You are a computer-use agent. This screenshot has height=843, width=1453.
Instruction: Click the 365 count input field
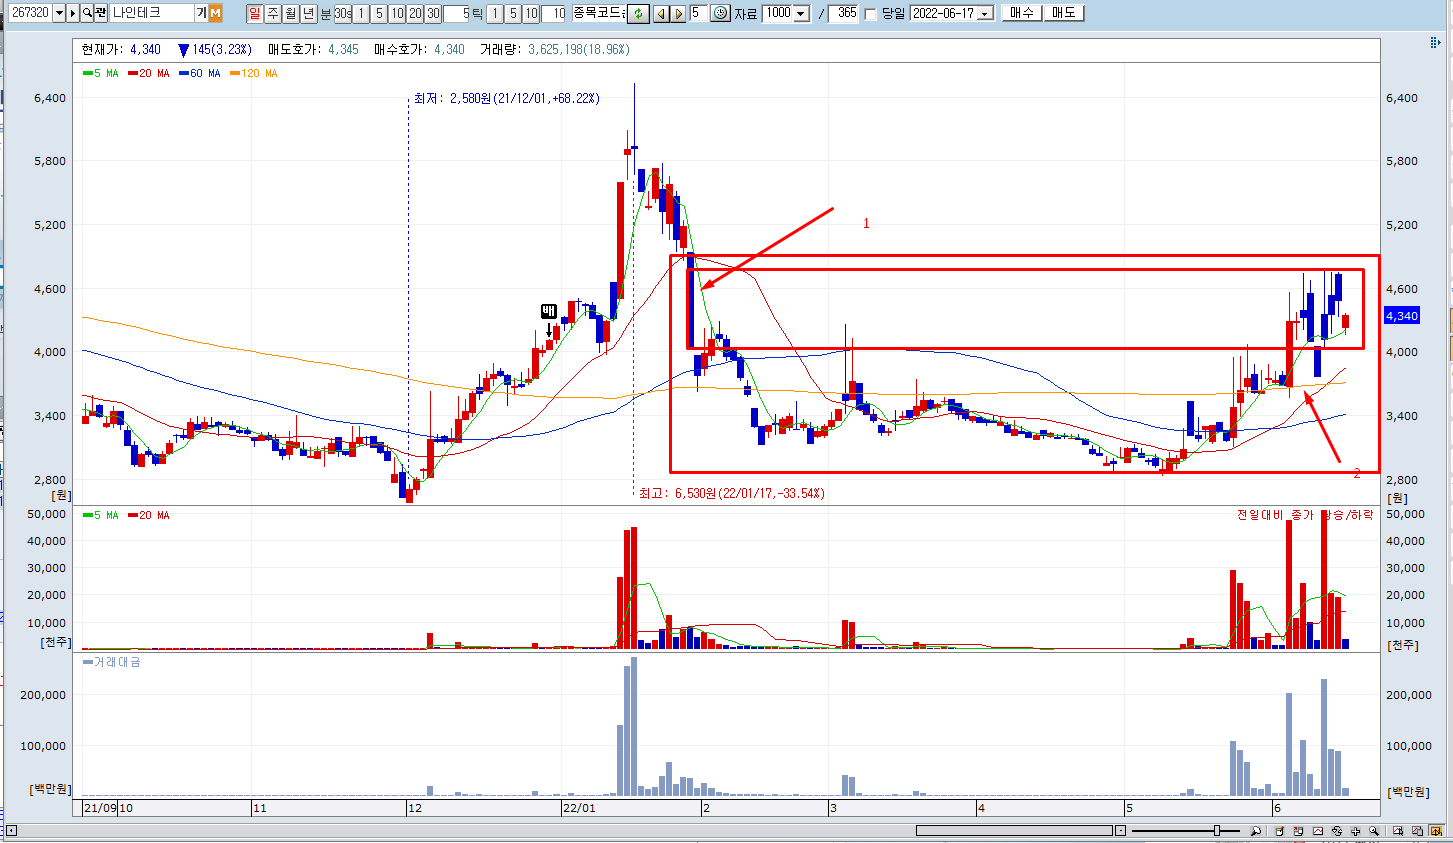pos(843,13)
